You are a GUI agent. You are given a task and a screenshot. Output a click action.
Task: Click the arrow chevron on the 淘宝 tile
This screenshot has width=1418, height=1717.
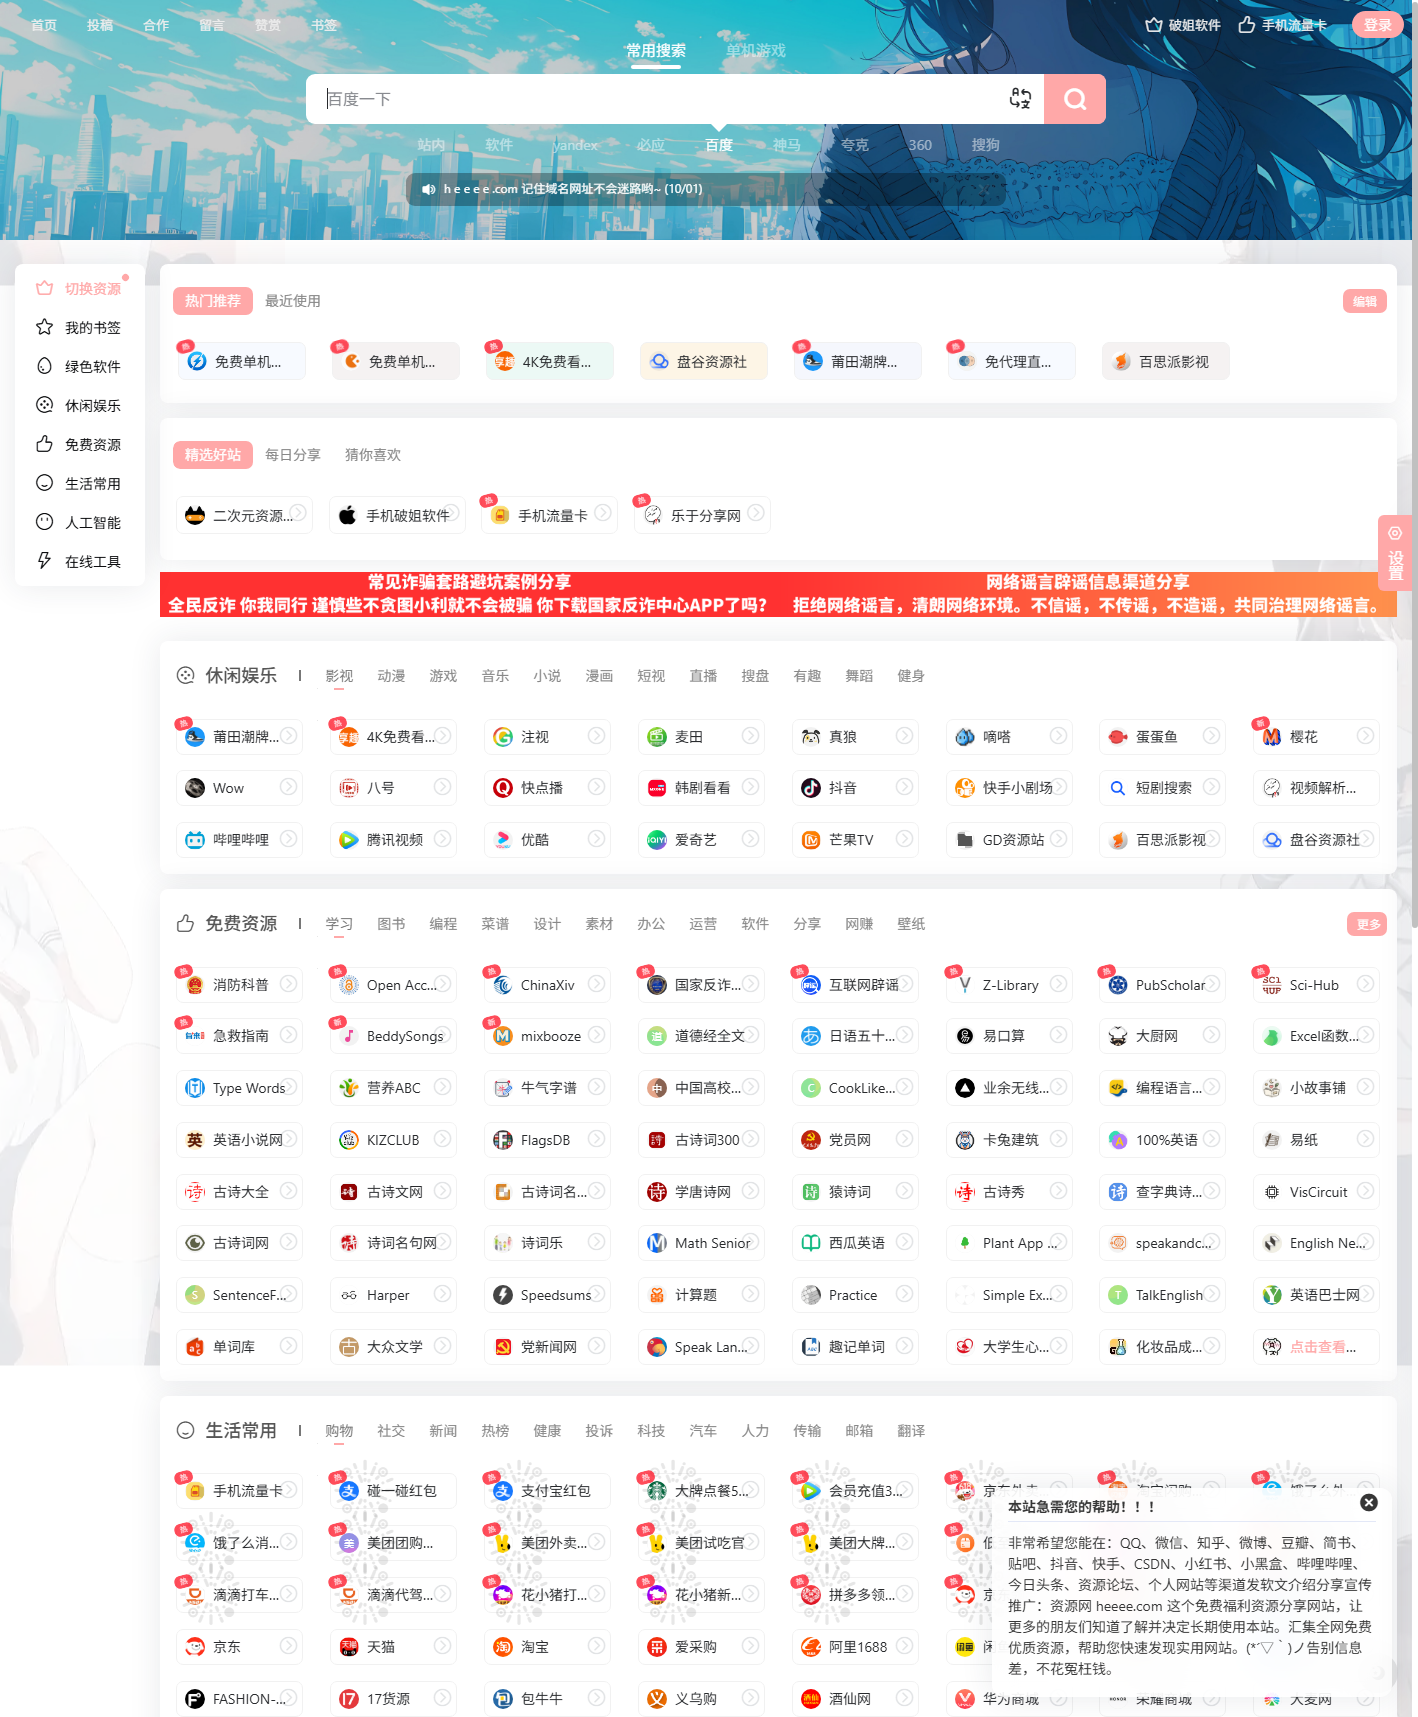pyautogui.click(x=596, y=1646)
